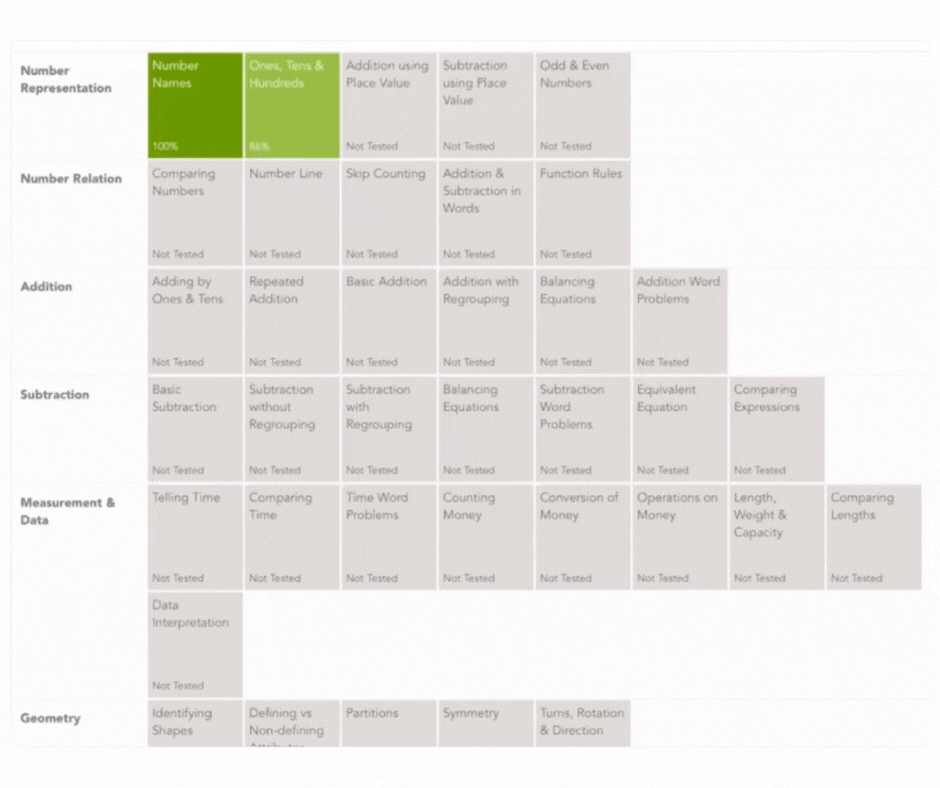This screenshot has width=940, height=788.
Task: Open the Repeated Addition tile
Action: (x=292, y=321)
